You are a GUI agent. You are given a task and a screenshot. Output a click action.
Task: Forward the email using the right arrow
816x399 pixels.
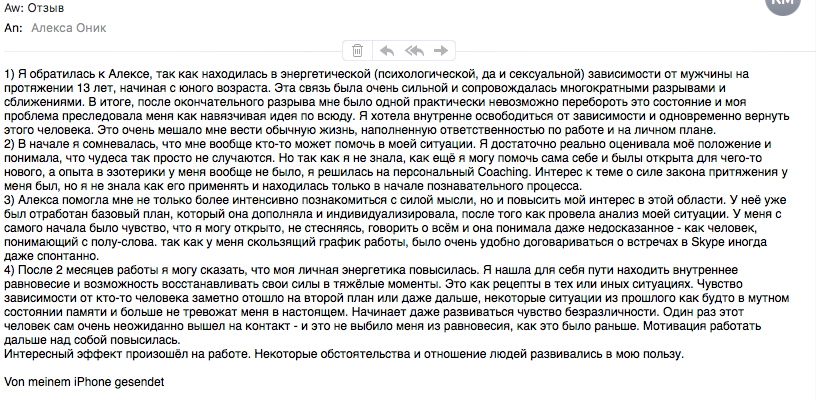click(x=441, y=50)
